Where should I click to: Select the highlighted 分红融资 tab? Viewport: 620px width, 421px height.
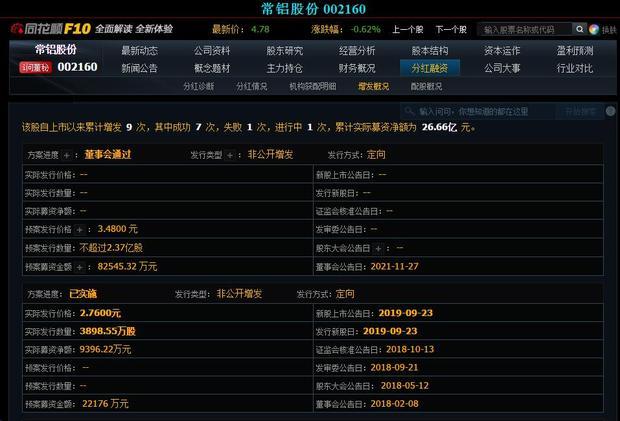point(430,68)
